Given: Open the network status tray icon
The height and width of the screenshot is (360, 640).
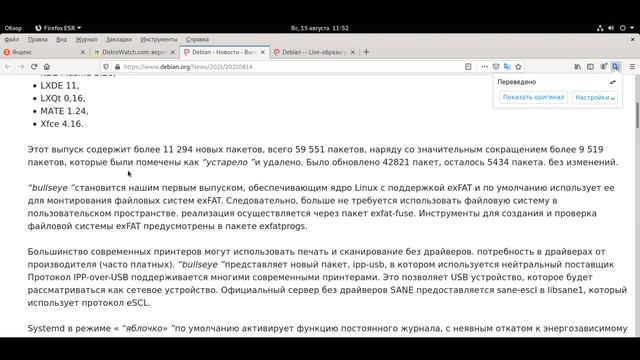Looking at the screenshot, I should tap(600, 28).
